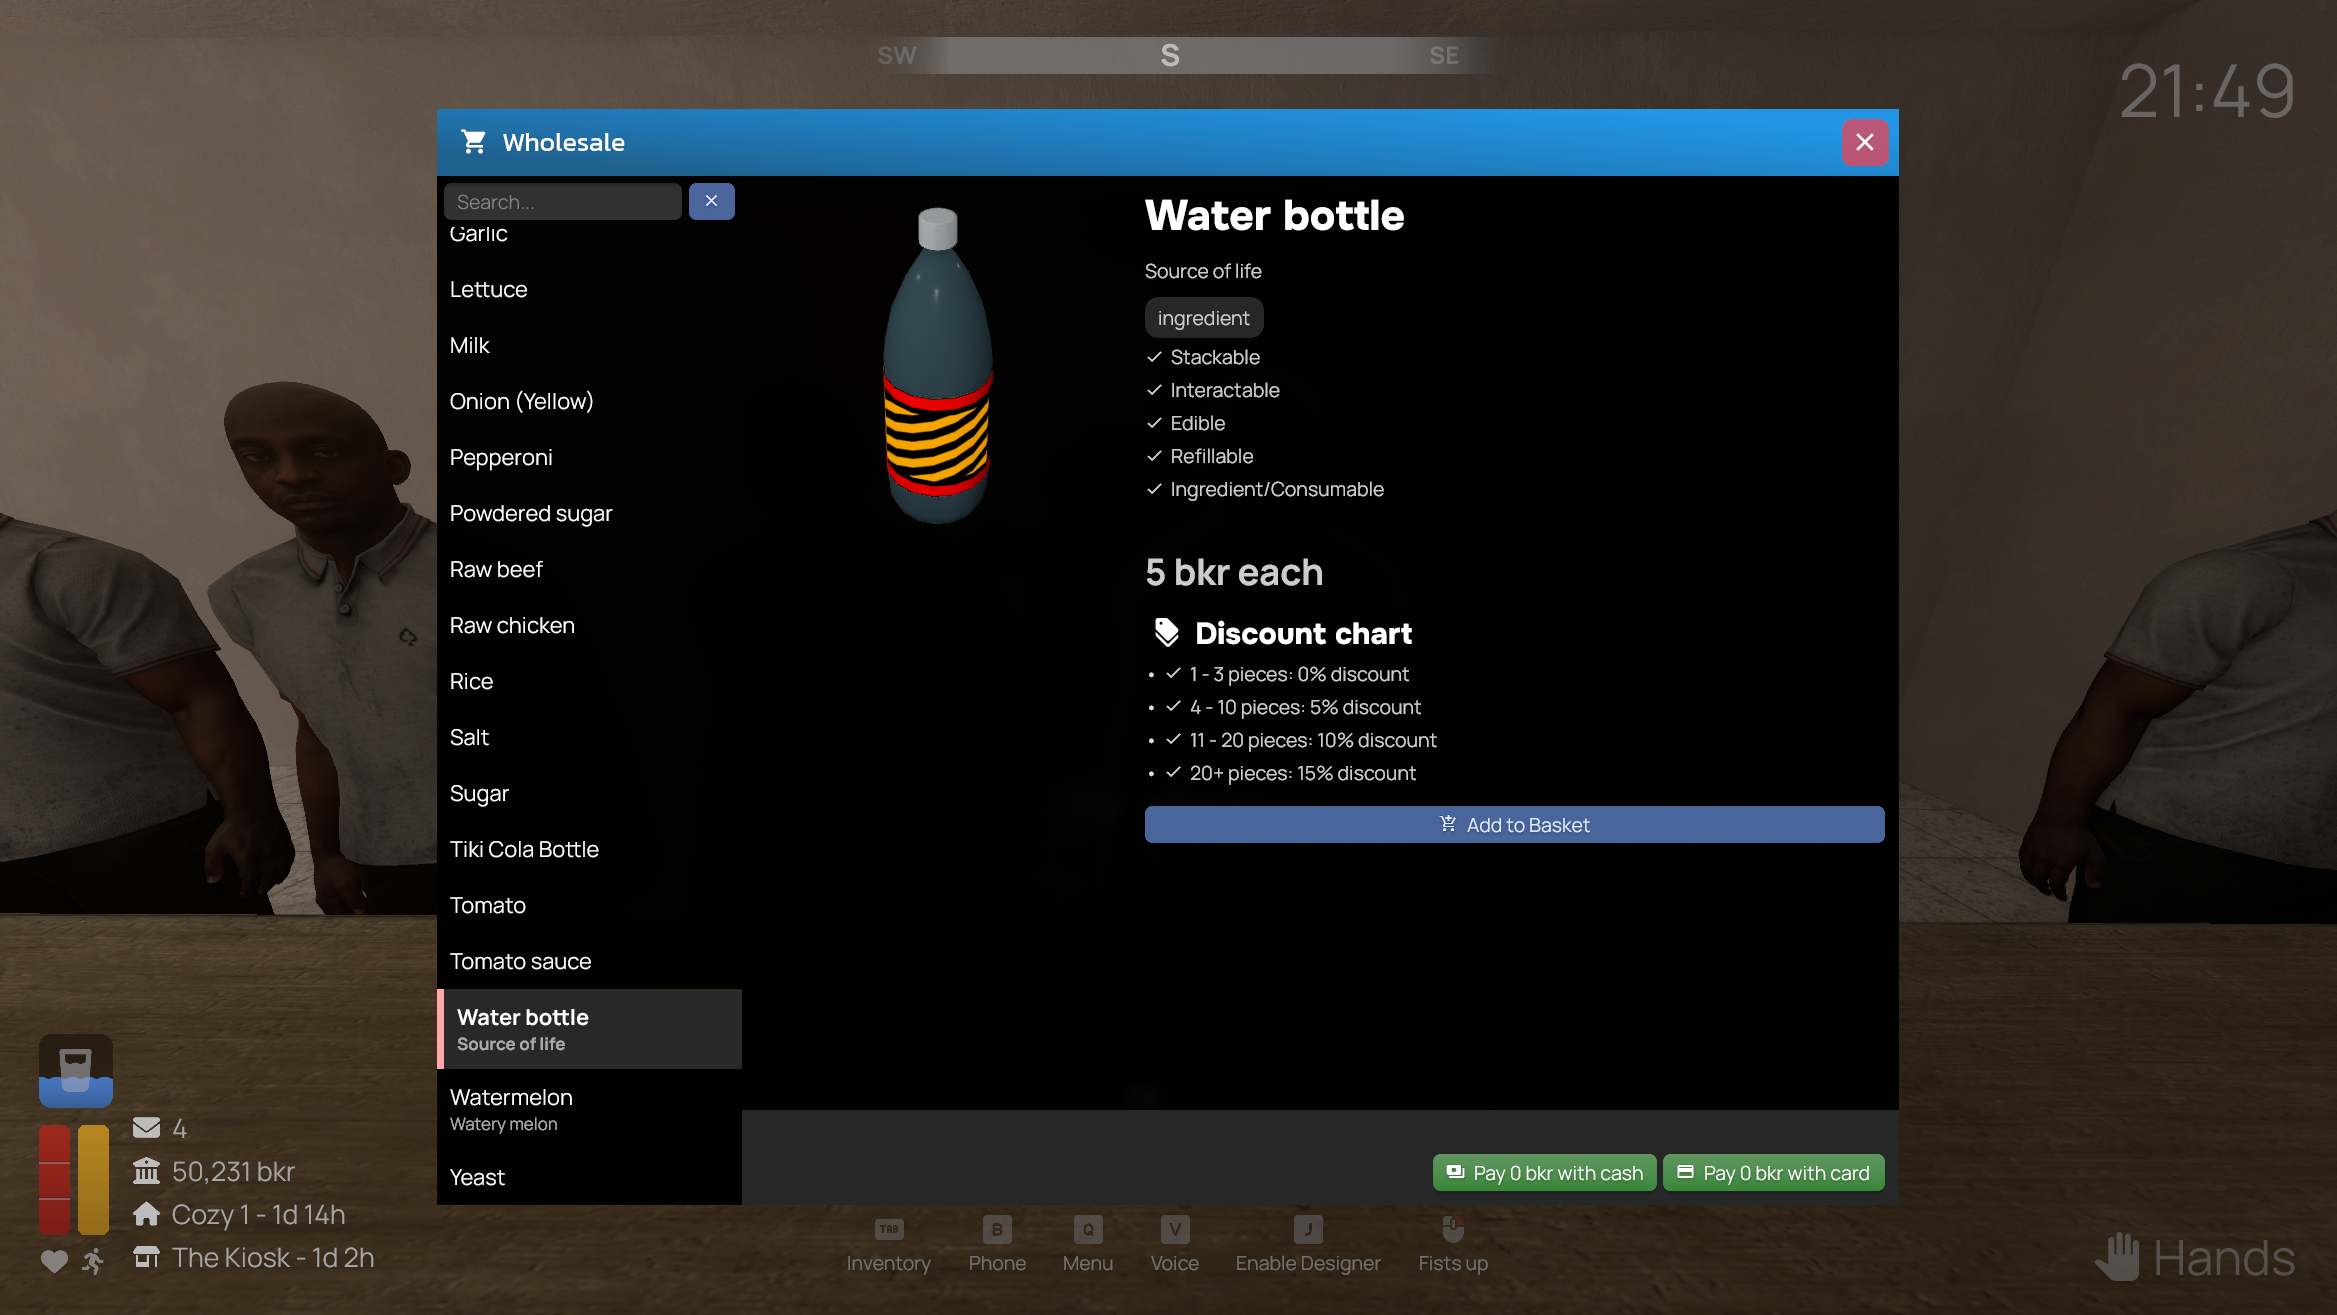Click the cash icon on pay button

pyautogui.click(x=1455, y=1172)
